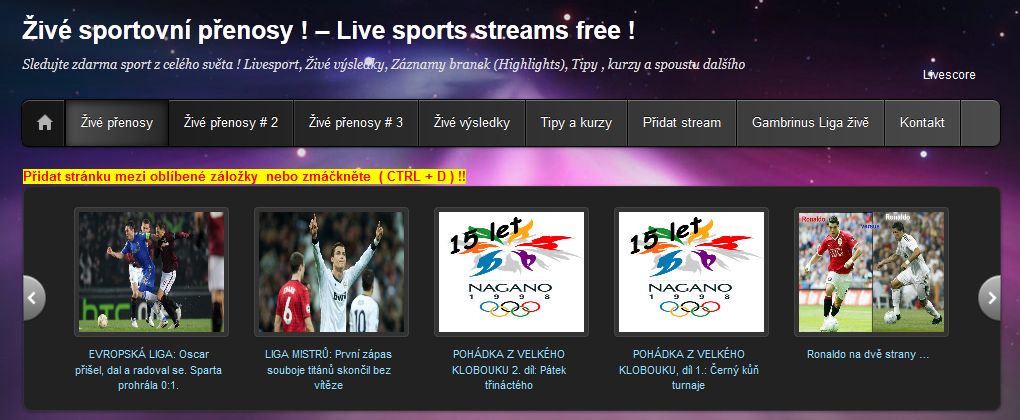This screenshot has height=420, width=1020.
Task: Click the carousel previous arrow
Action: [33, 298]
